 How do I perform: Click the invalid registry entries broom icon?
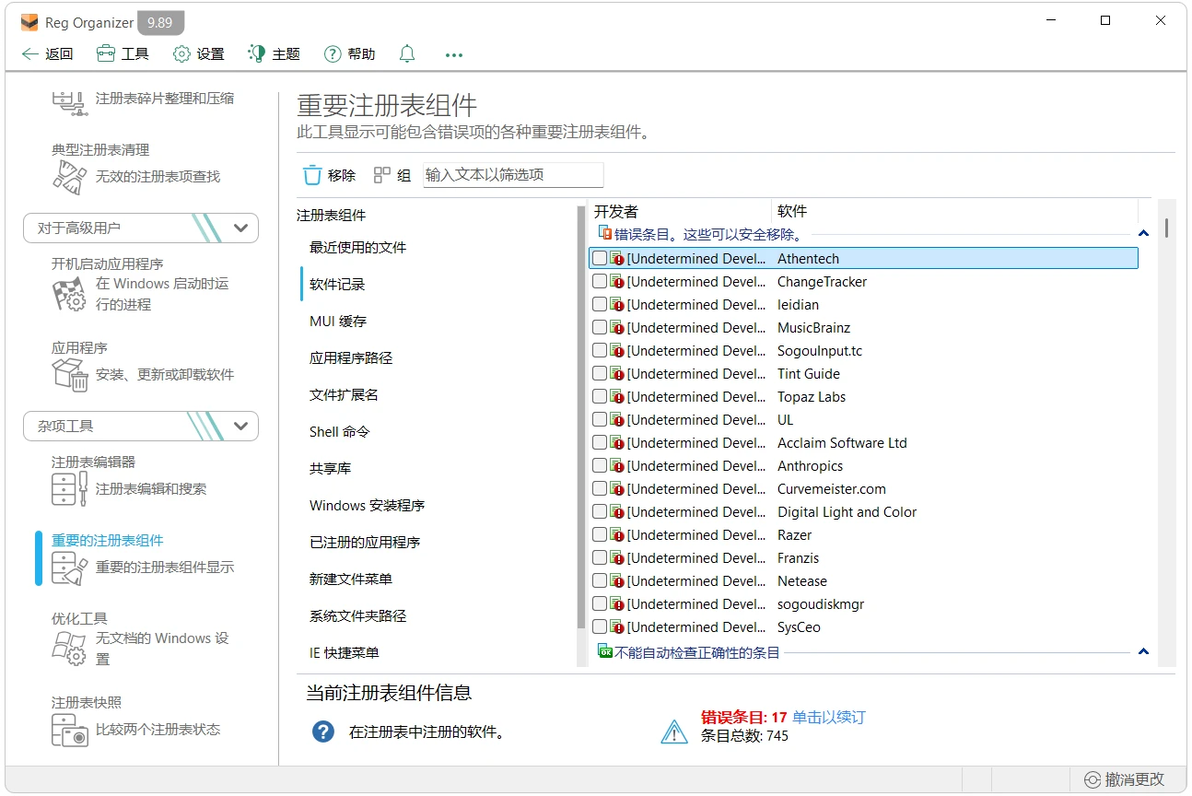coord(69,177)
